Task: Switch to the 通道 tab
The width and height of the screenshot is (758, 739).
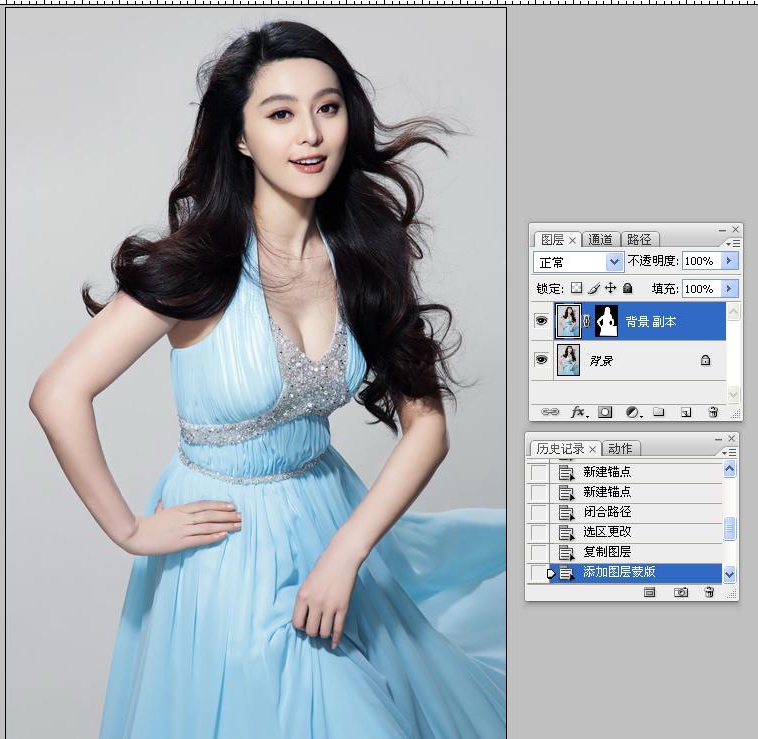Action: coord(601,240)
